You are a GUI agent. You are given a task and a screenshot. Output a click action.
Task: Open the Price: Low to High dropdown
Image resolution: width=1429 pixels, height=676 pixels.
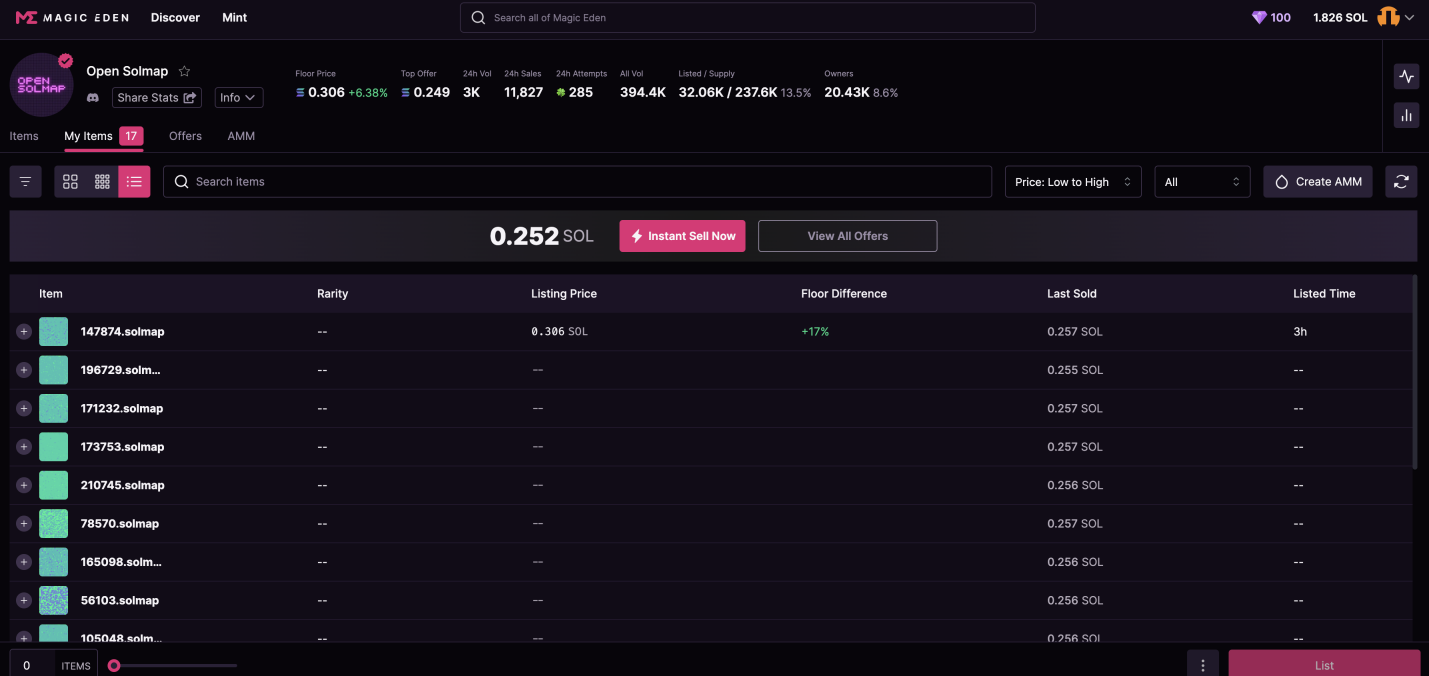tap(1072, 182)
